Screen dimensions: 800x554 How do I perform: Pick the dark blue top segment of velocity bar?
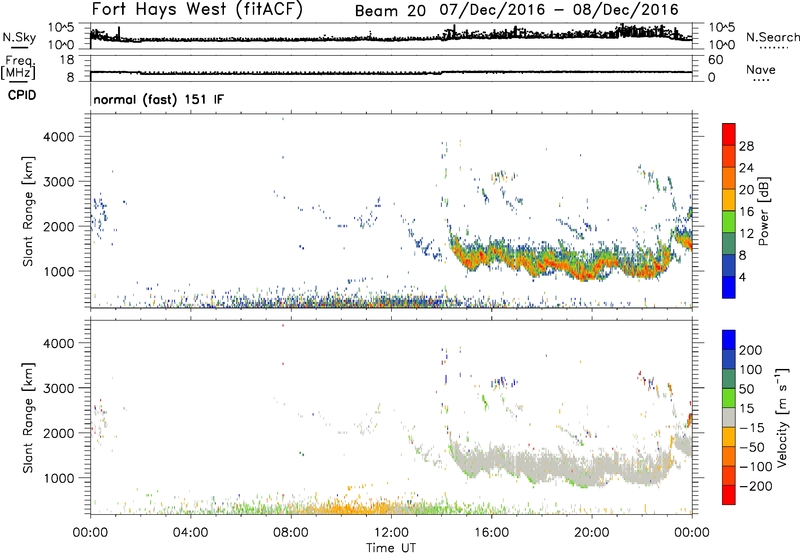(x=729, y=340)
